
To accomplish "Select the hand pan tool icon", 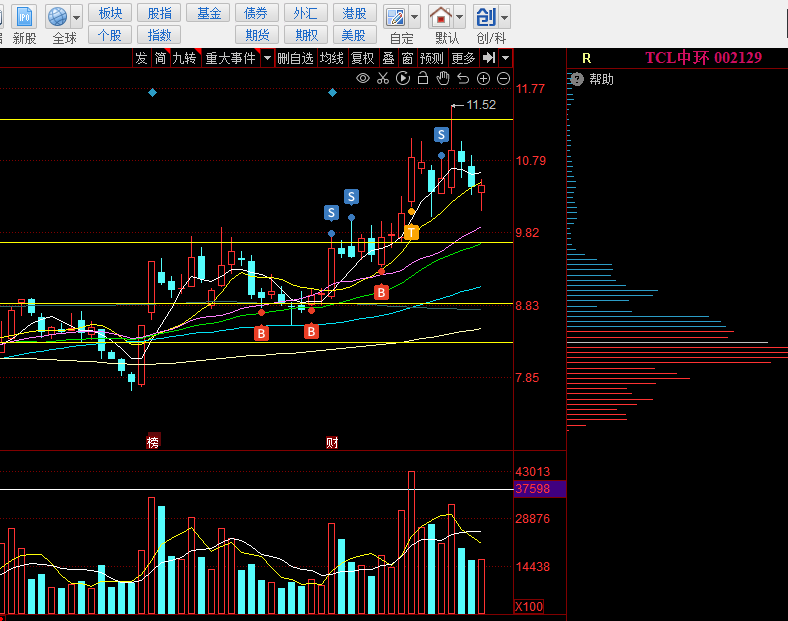I will pos(443,78).
